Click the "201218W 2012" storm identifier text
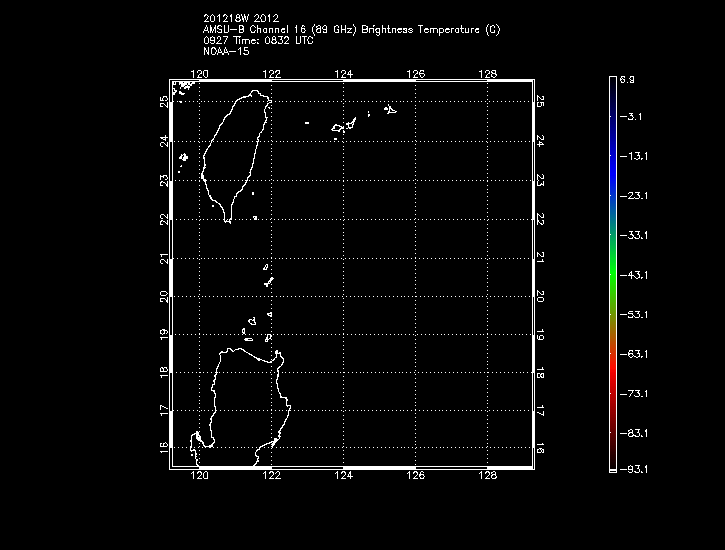 (242, 18)
